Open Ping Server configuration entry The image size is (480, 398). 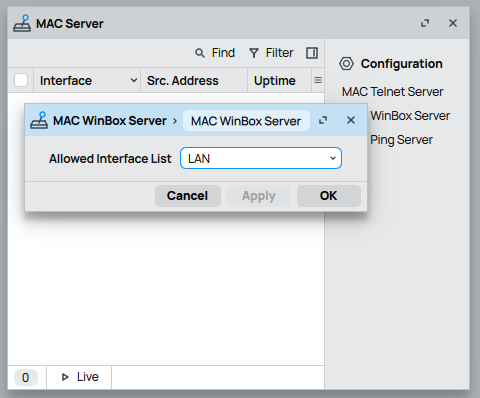(x=401, y=140)
